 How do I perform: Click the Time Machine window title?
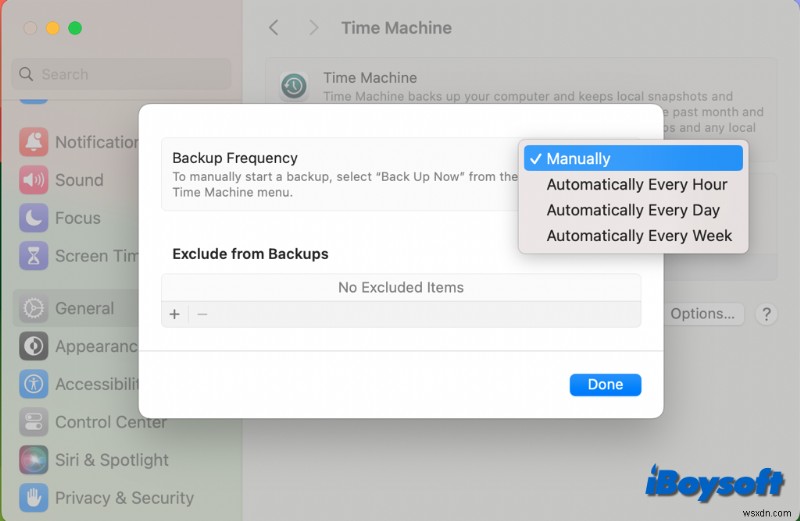[x=396, y=28]
